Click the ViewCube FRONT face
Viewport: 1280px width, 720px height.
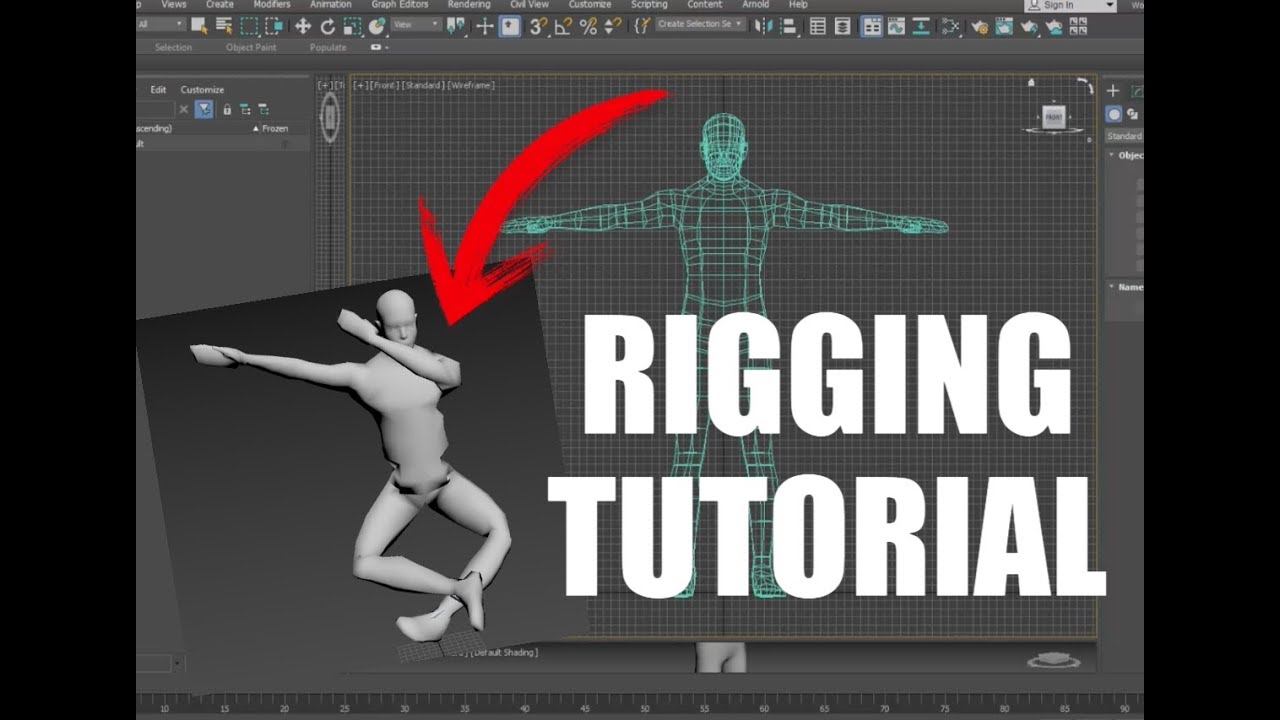tap(1053, 117)
